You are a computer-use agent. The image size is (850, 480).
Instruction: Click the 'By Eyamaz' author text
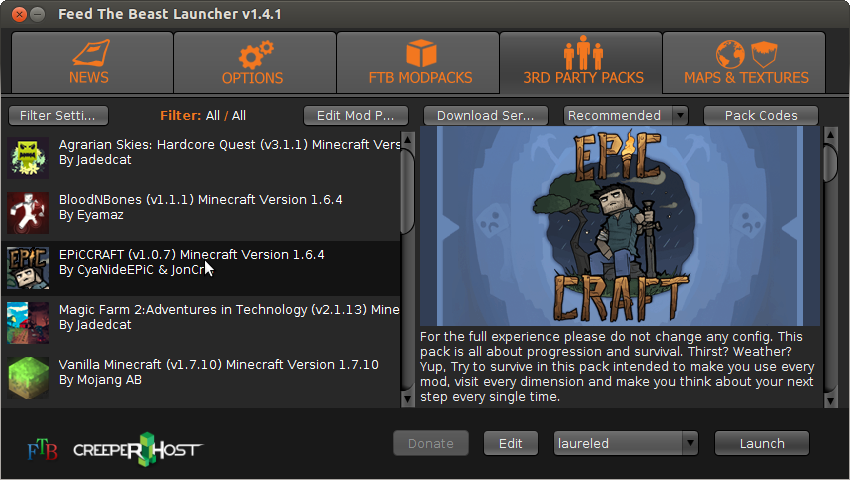(x=91, y=215)
